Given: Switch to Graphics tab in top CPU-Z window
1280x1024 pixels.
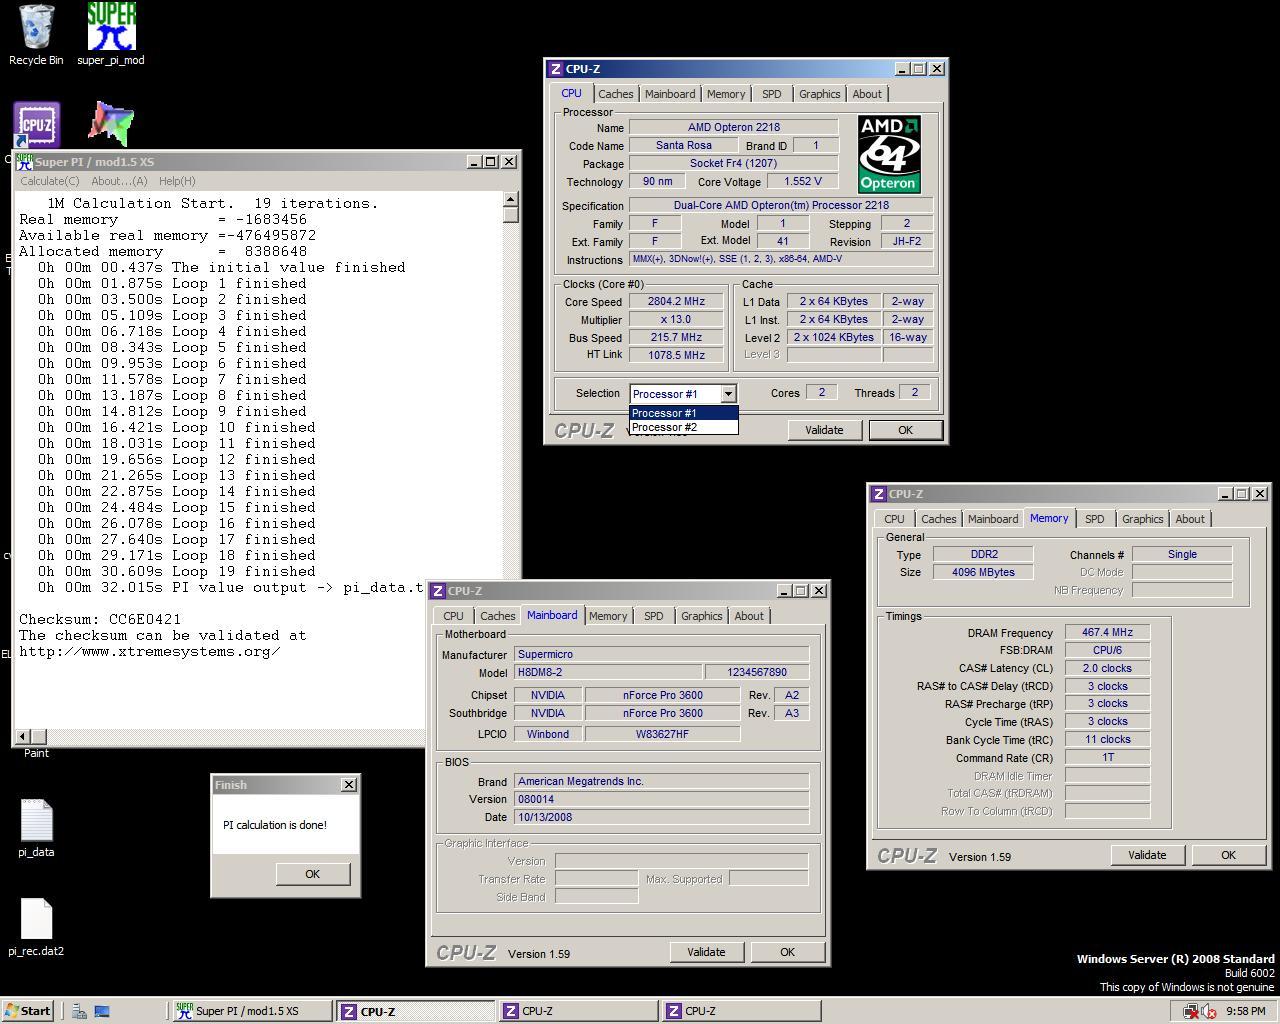Looking at the screenshot, I should (x=820, y=94).
